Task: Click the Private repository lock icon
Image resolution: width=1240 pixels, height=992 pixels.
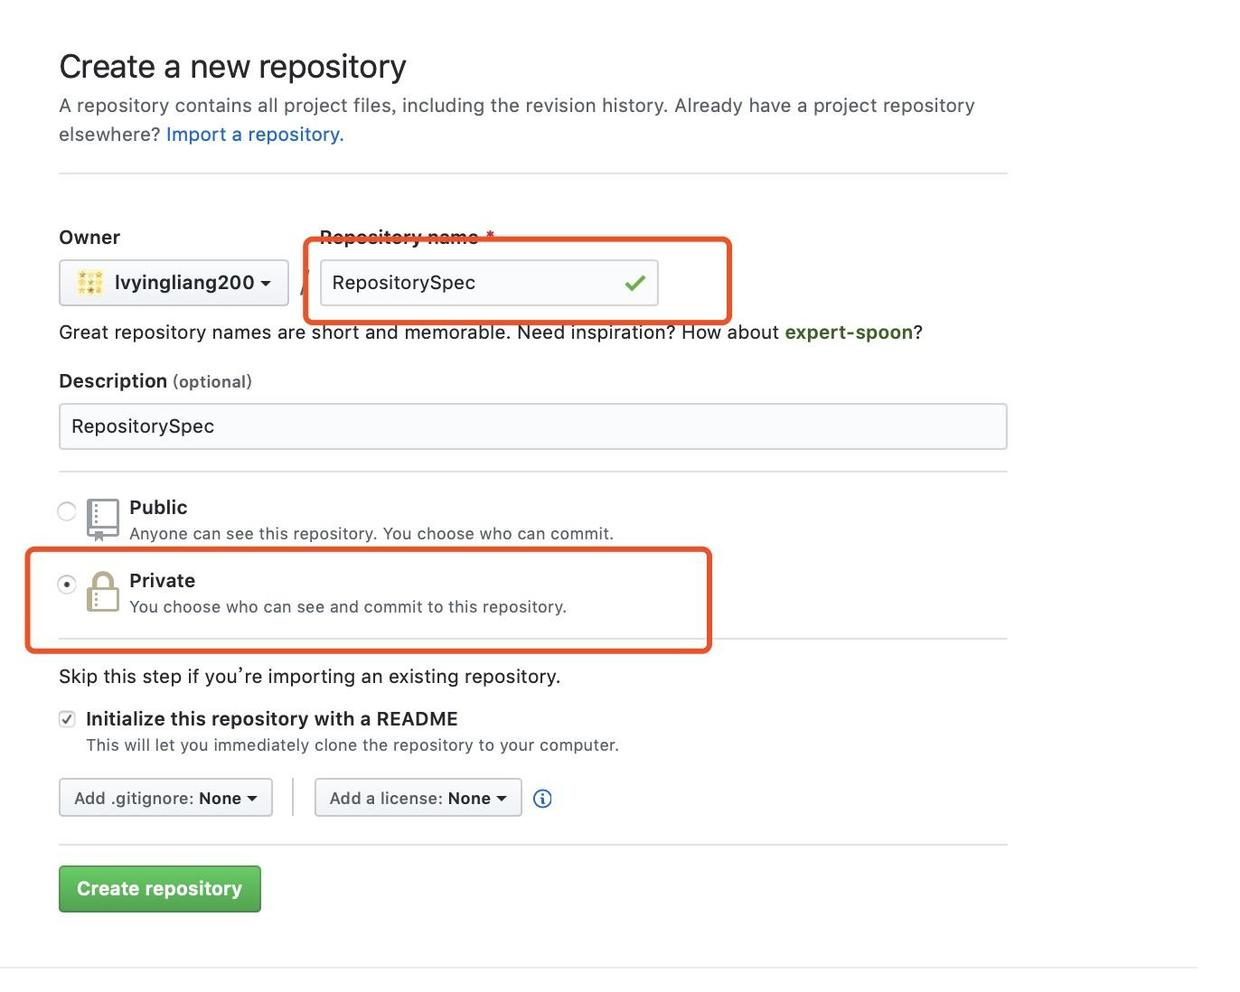Action: point(102,592)
